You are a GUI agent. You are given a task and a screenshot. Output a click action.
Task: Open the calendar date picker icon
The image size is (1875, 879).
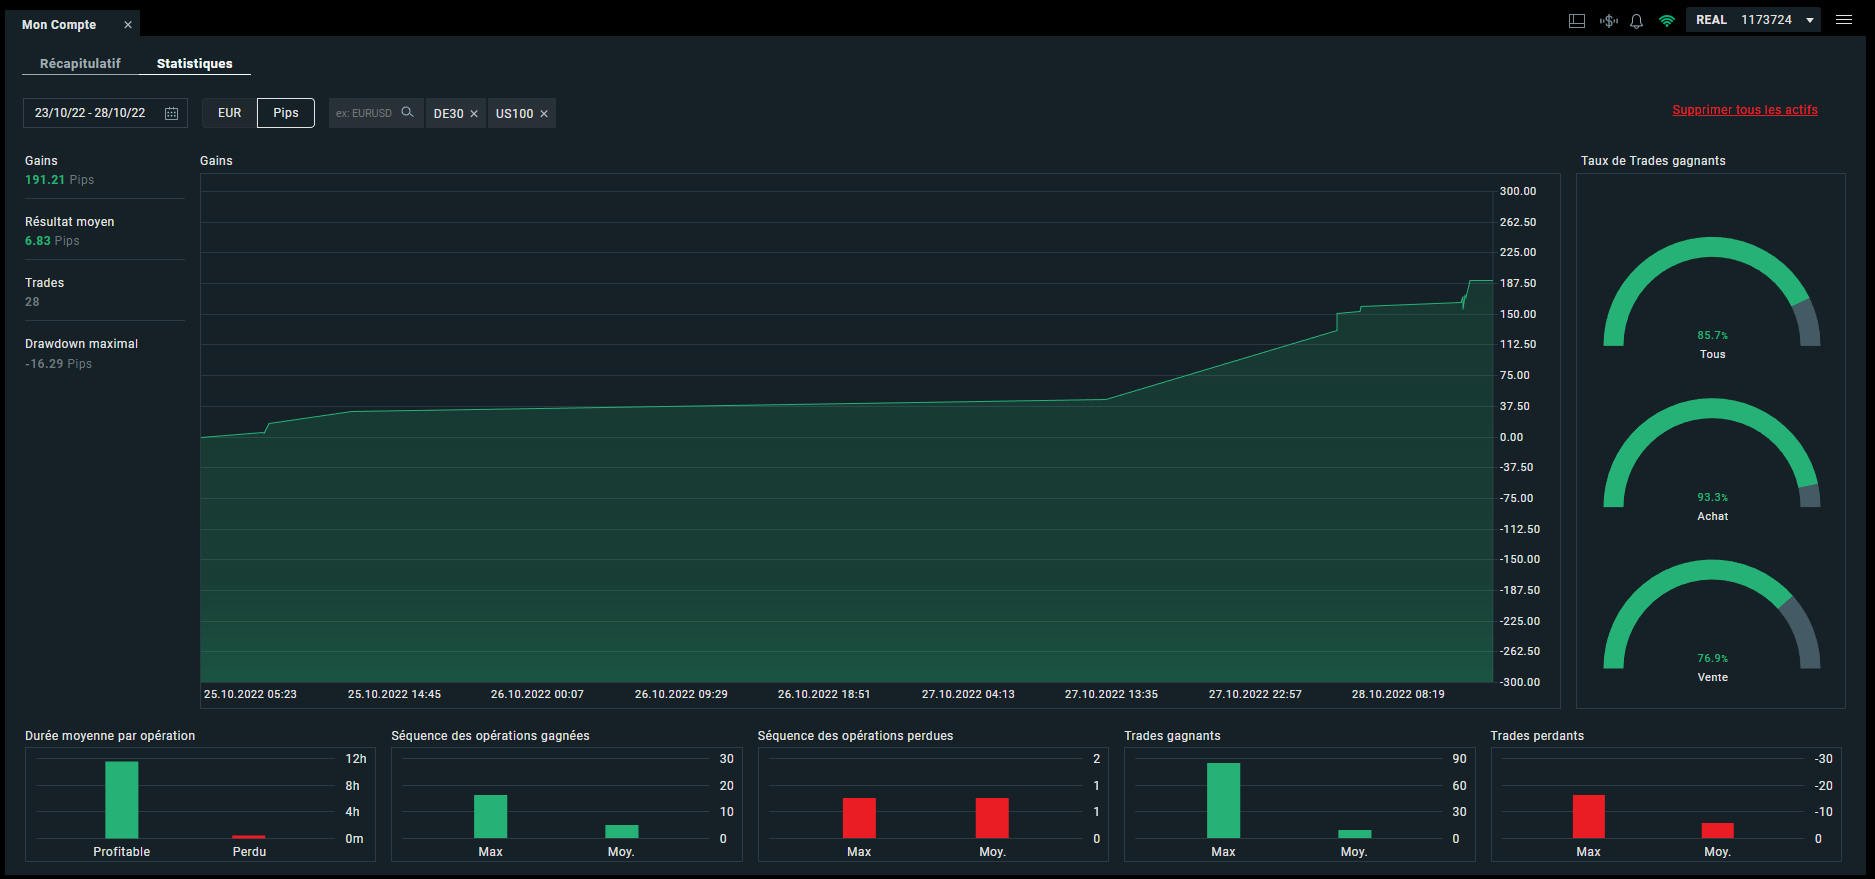tap(172, 113)
